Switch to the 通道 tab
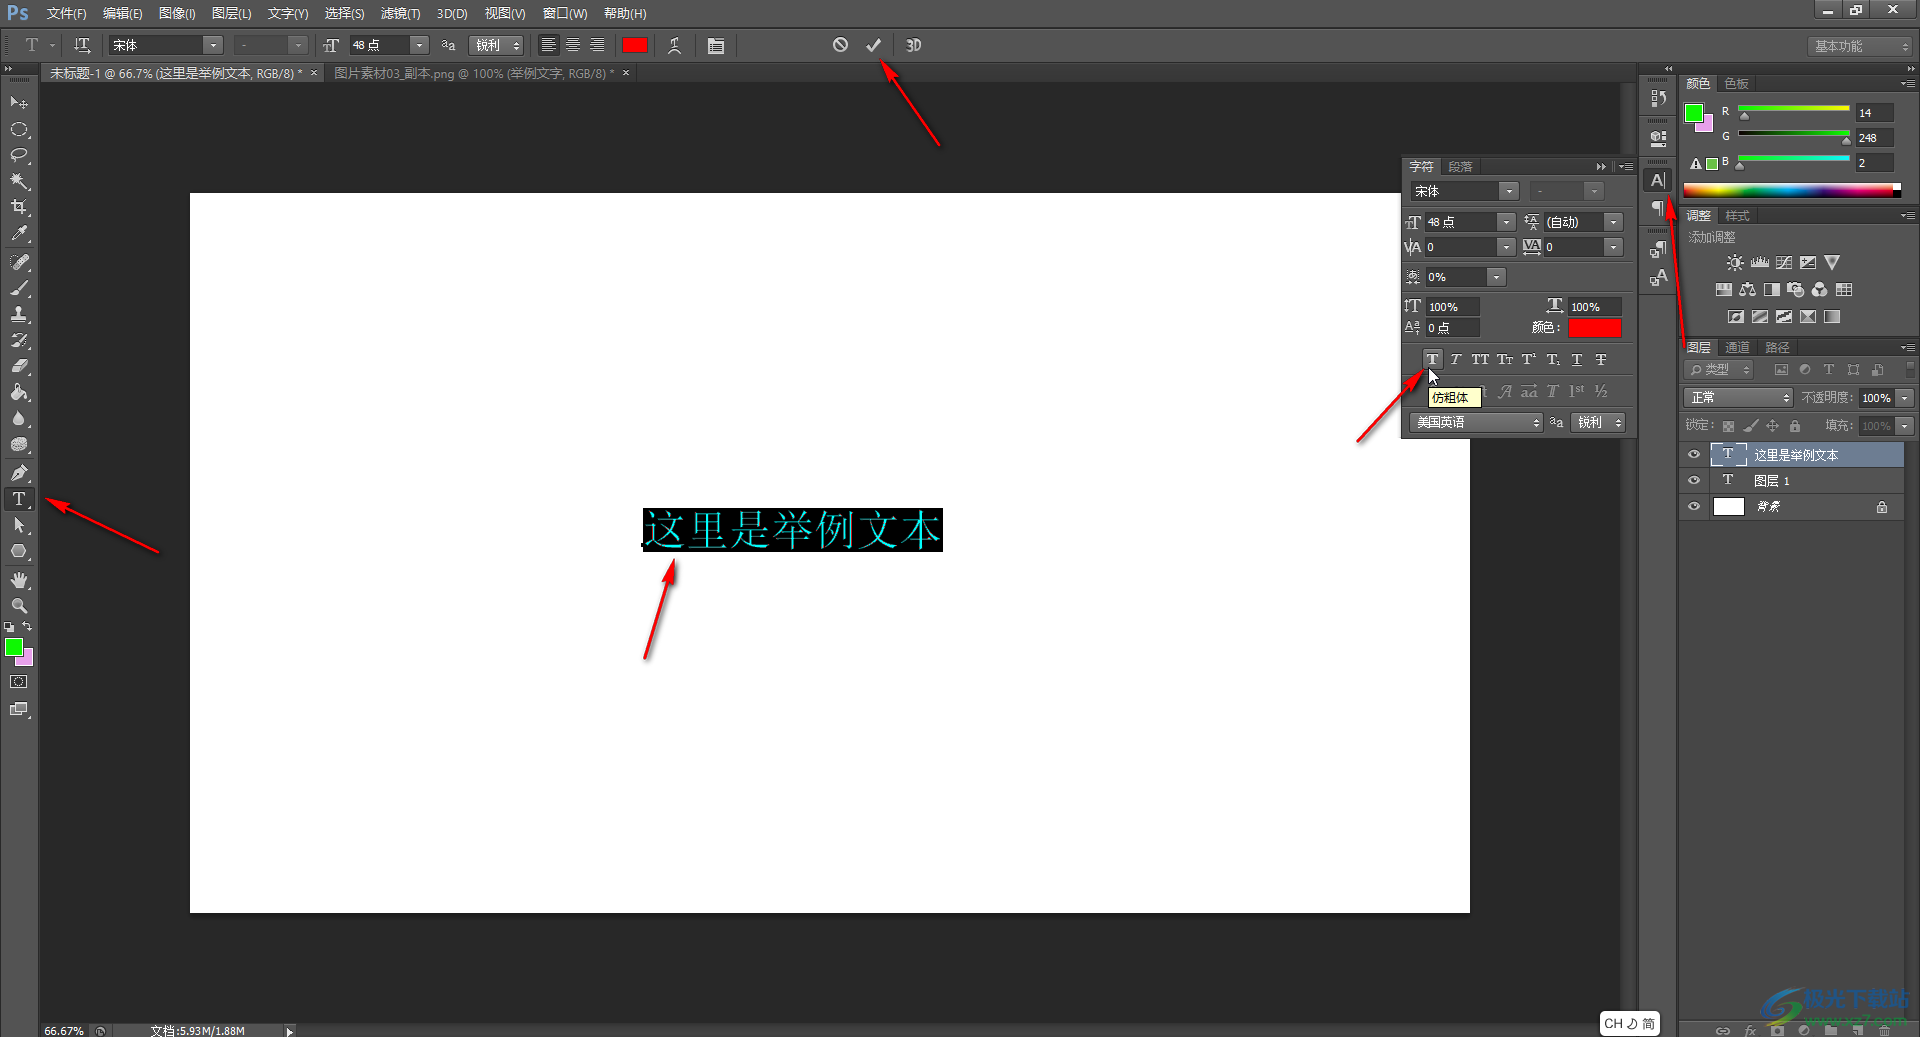 [x=1738, y=347]
